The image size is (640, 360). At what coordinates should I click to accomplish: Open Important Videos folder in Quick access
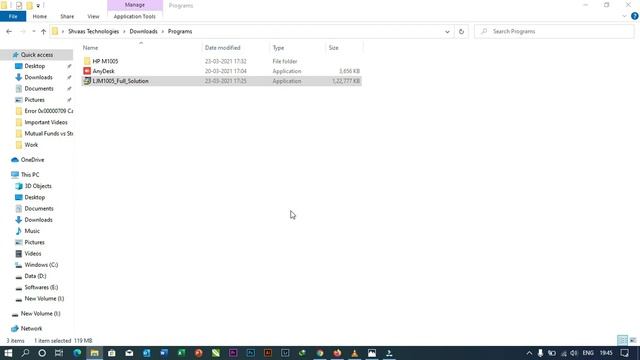click(x=46, y=122)
